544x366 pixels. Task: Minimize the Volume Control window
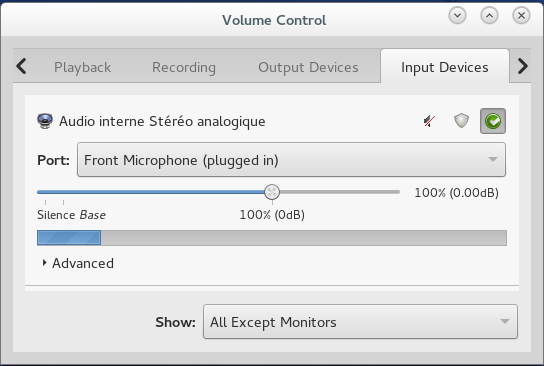457,16
